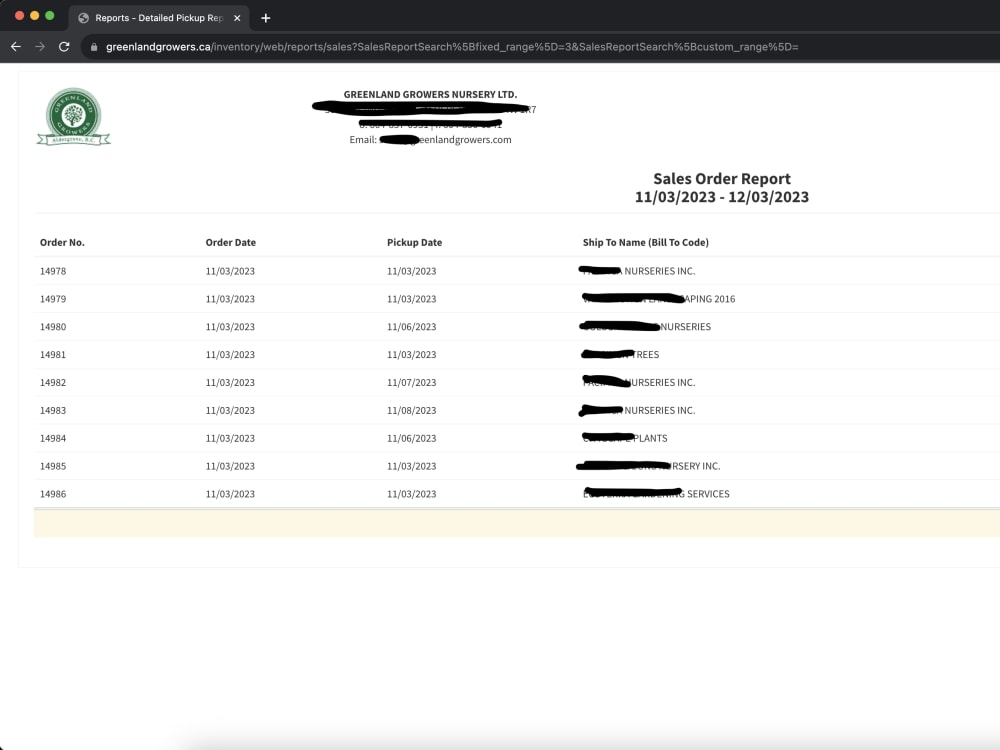The width and height of the screenshot is (1000, 750).
Task: Click order date of order 14978
Action: [x=230, y=271]
